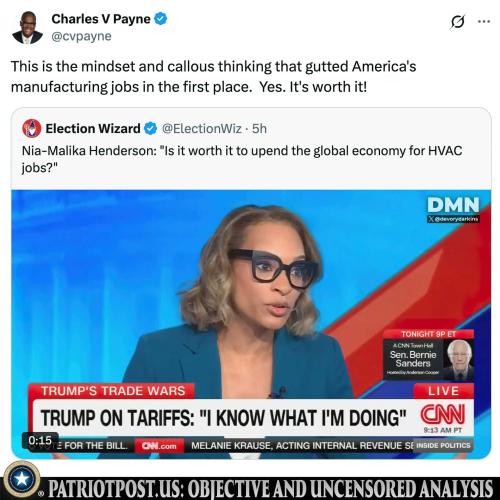Click the Sen. Bernie Sanders town hall promo
This screenshot has height=500, width=500.
pyautogui.click(x=428, y=355)
